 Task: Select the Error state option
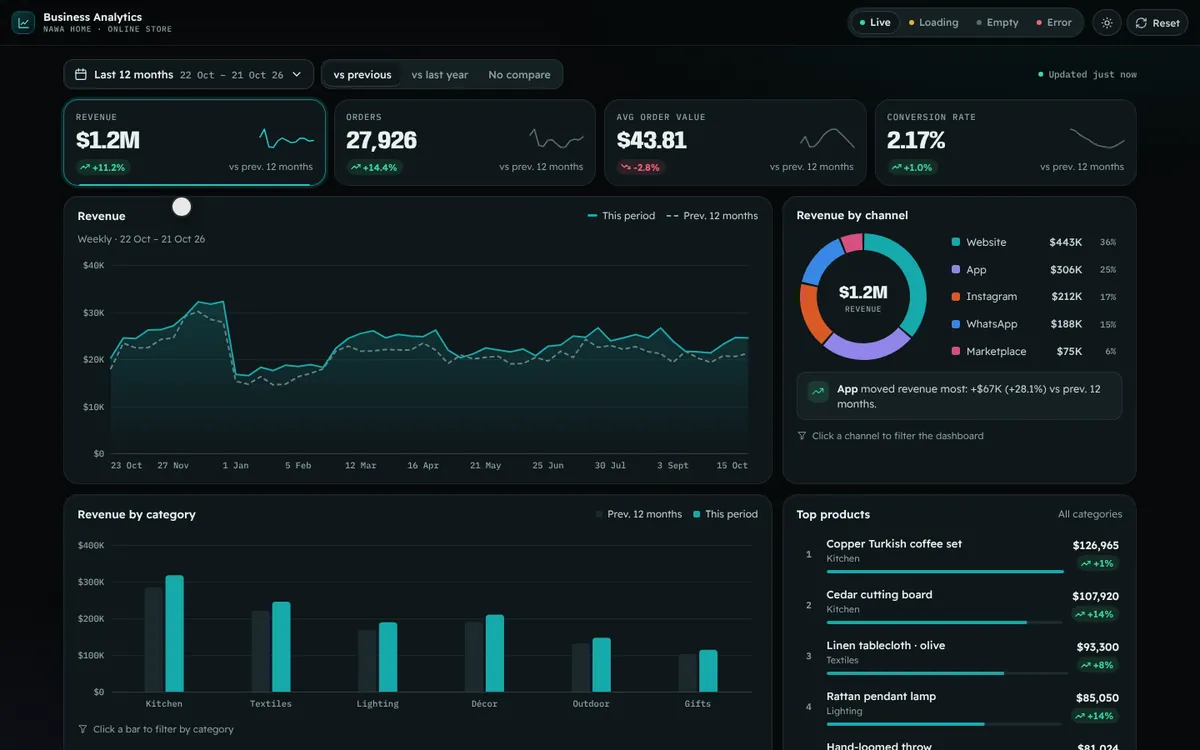click(x=1053, y=22)
